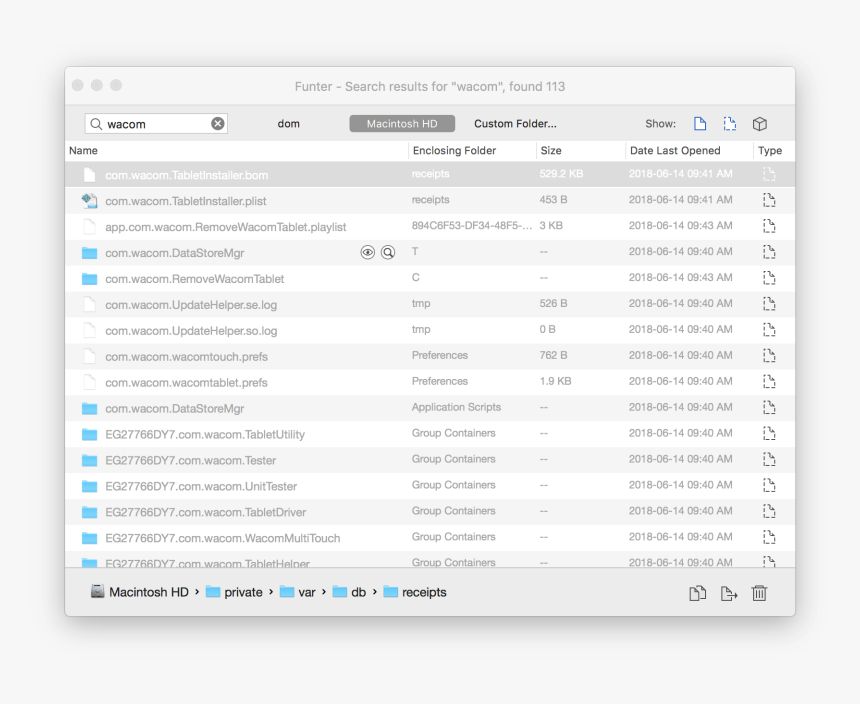Click receipts folder in path bar
This screenshot has width=860, height=704.
[415, 592]
